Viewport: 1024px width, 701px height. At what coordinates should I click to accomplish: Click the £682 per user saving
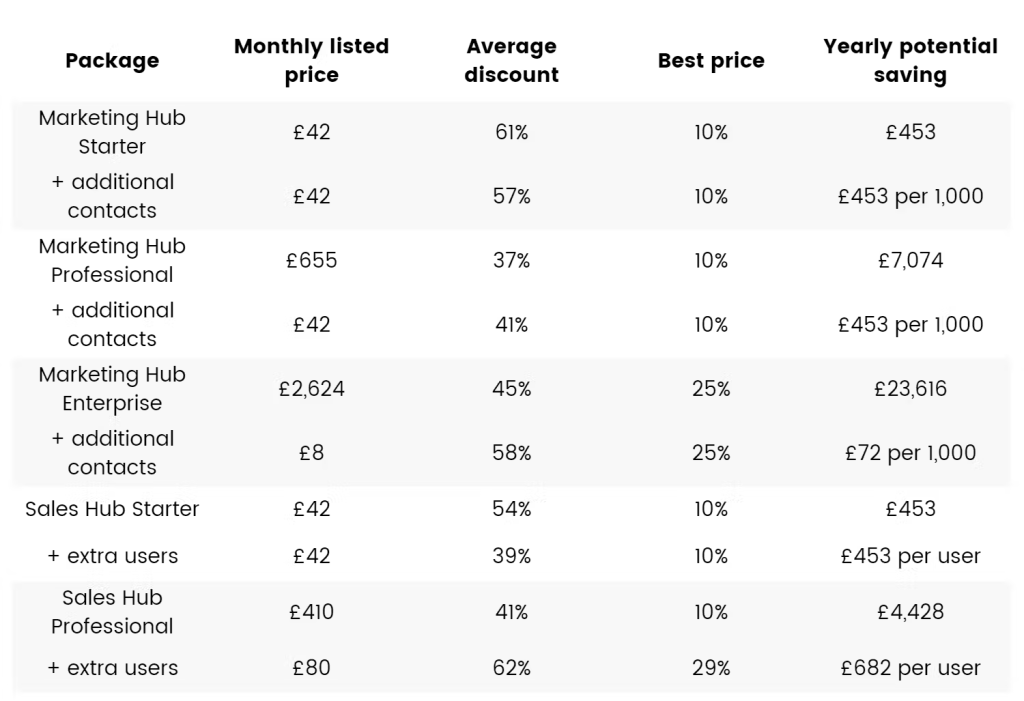coord(910,668)
